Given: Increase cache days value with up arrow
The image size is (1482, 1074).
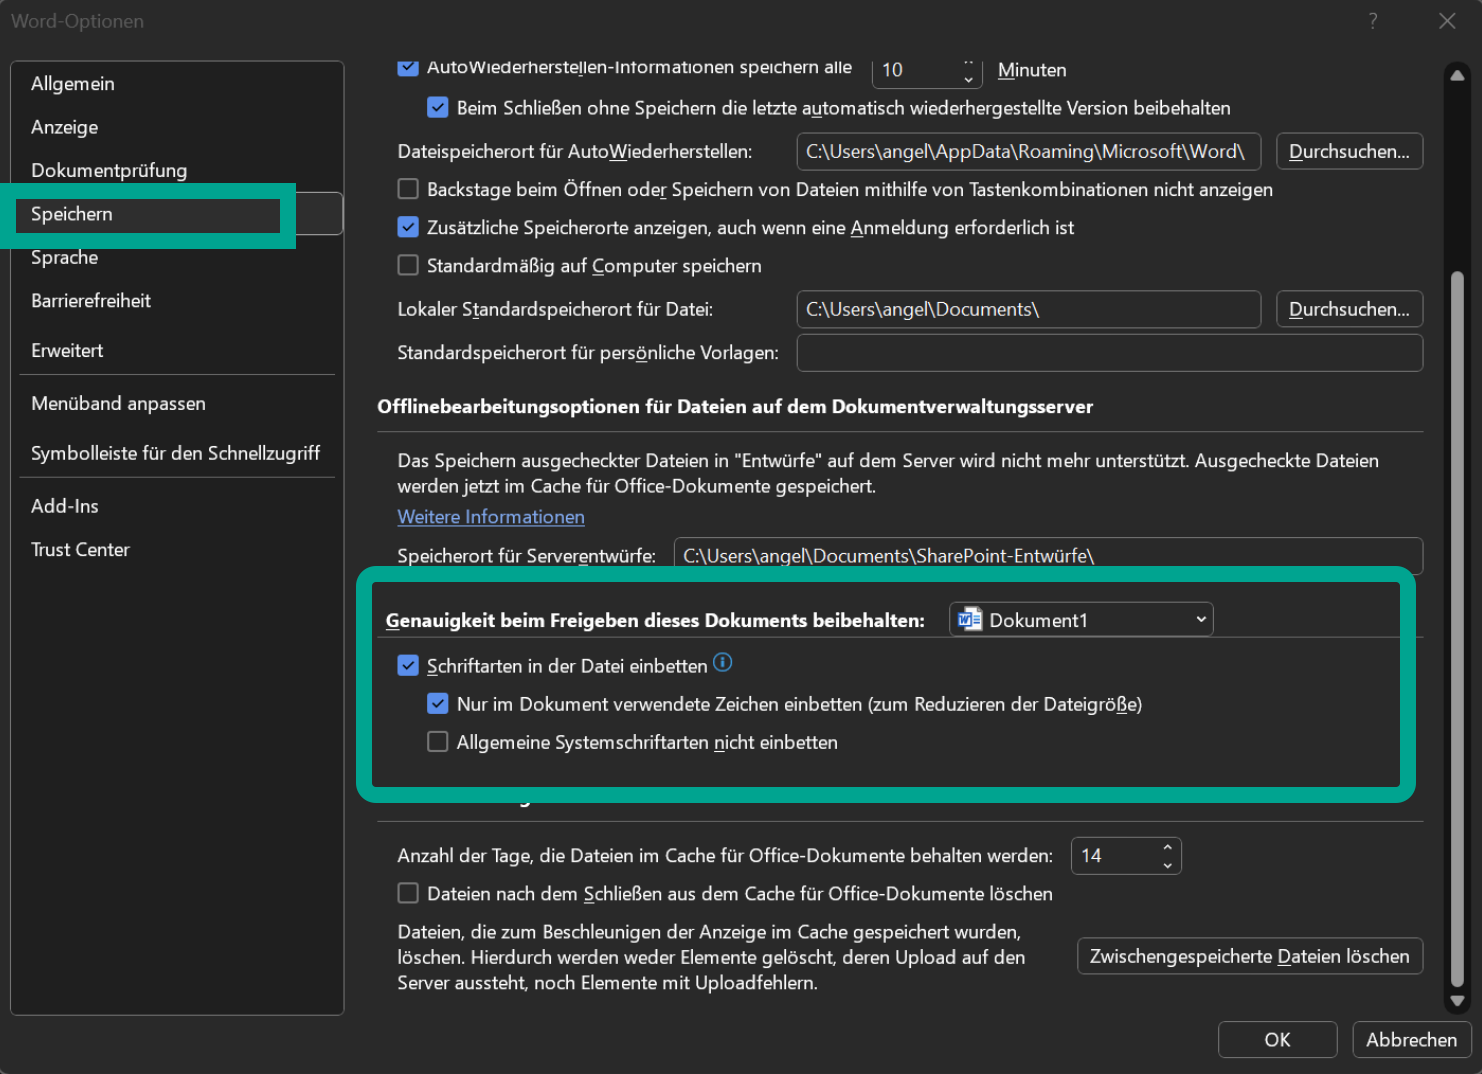Looking at the screenshot, I should pos(1167,847).
